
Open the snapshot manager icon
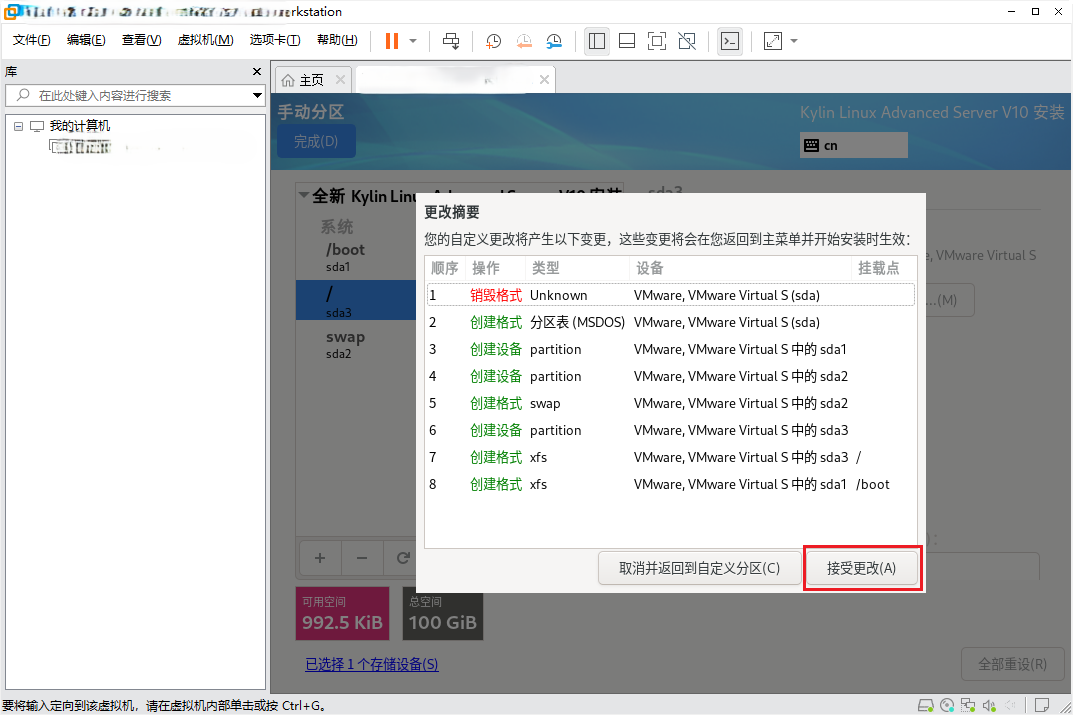point(554,41)
